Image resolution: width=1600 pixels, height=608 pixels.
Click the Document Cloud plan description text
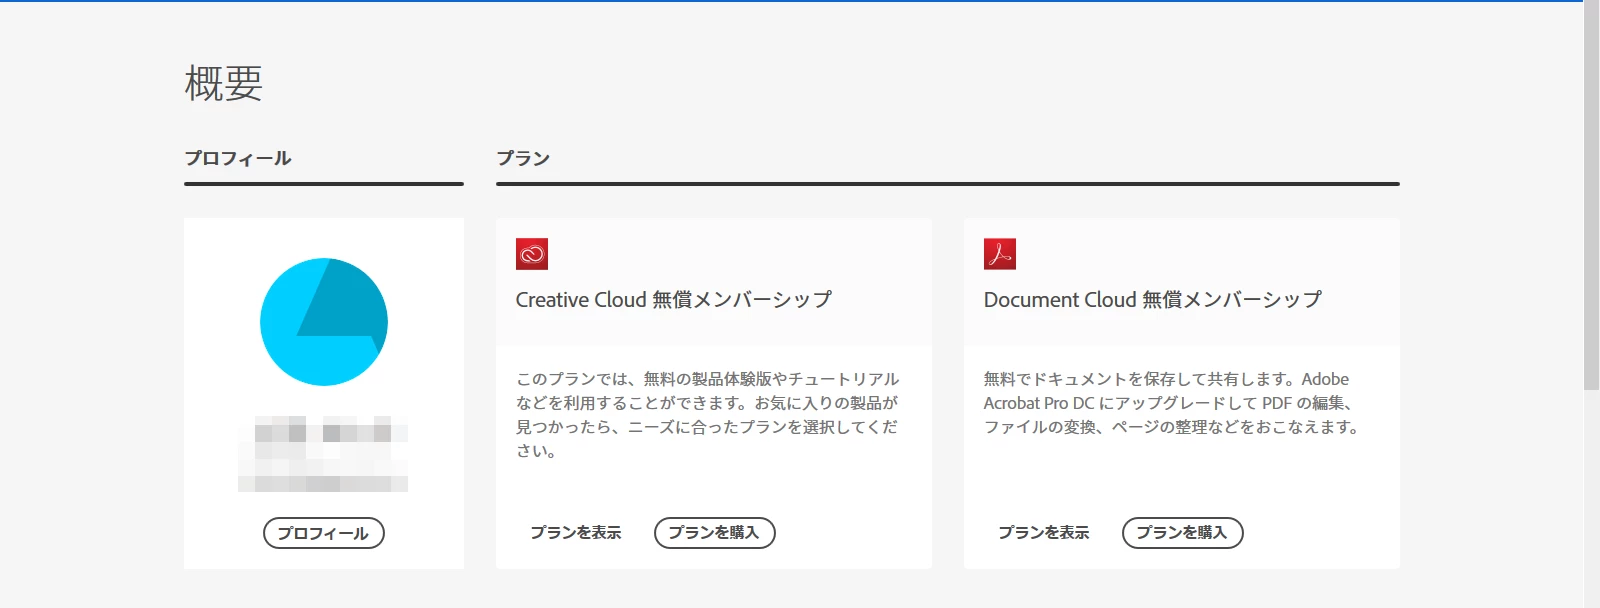1171,403
